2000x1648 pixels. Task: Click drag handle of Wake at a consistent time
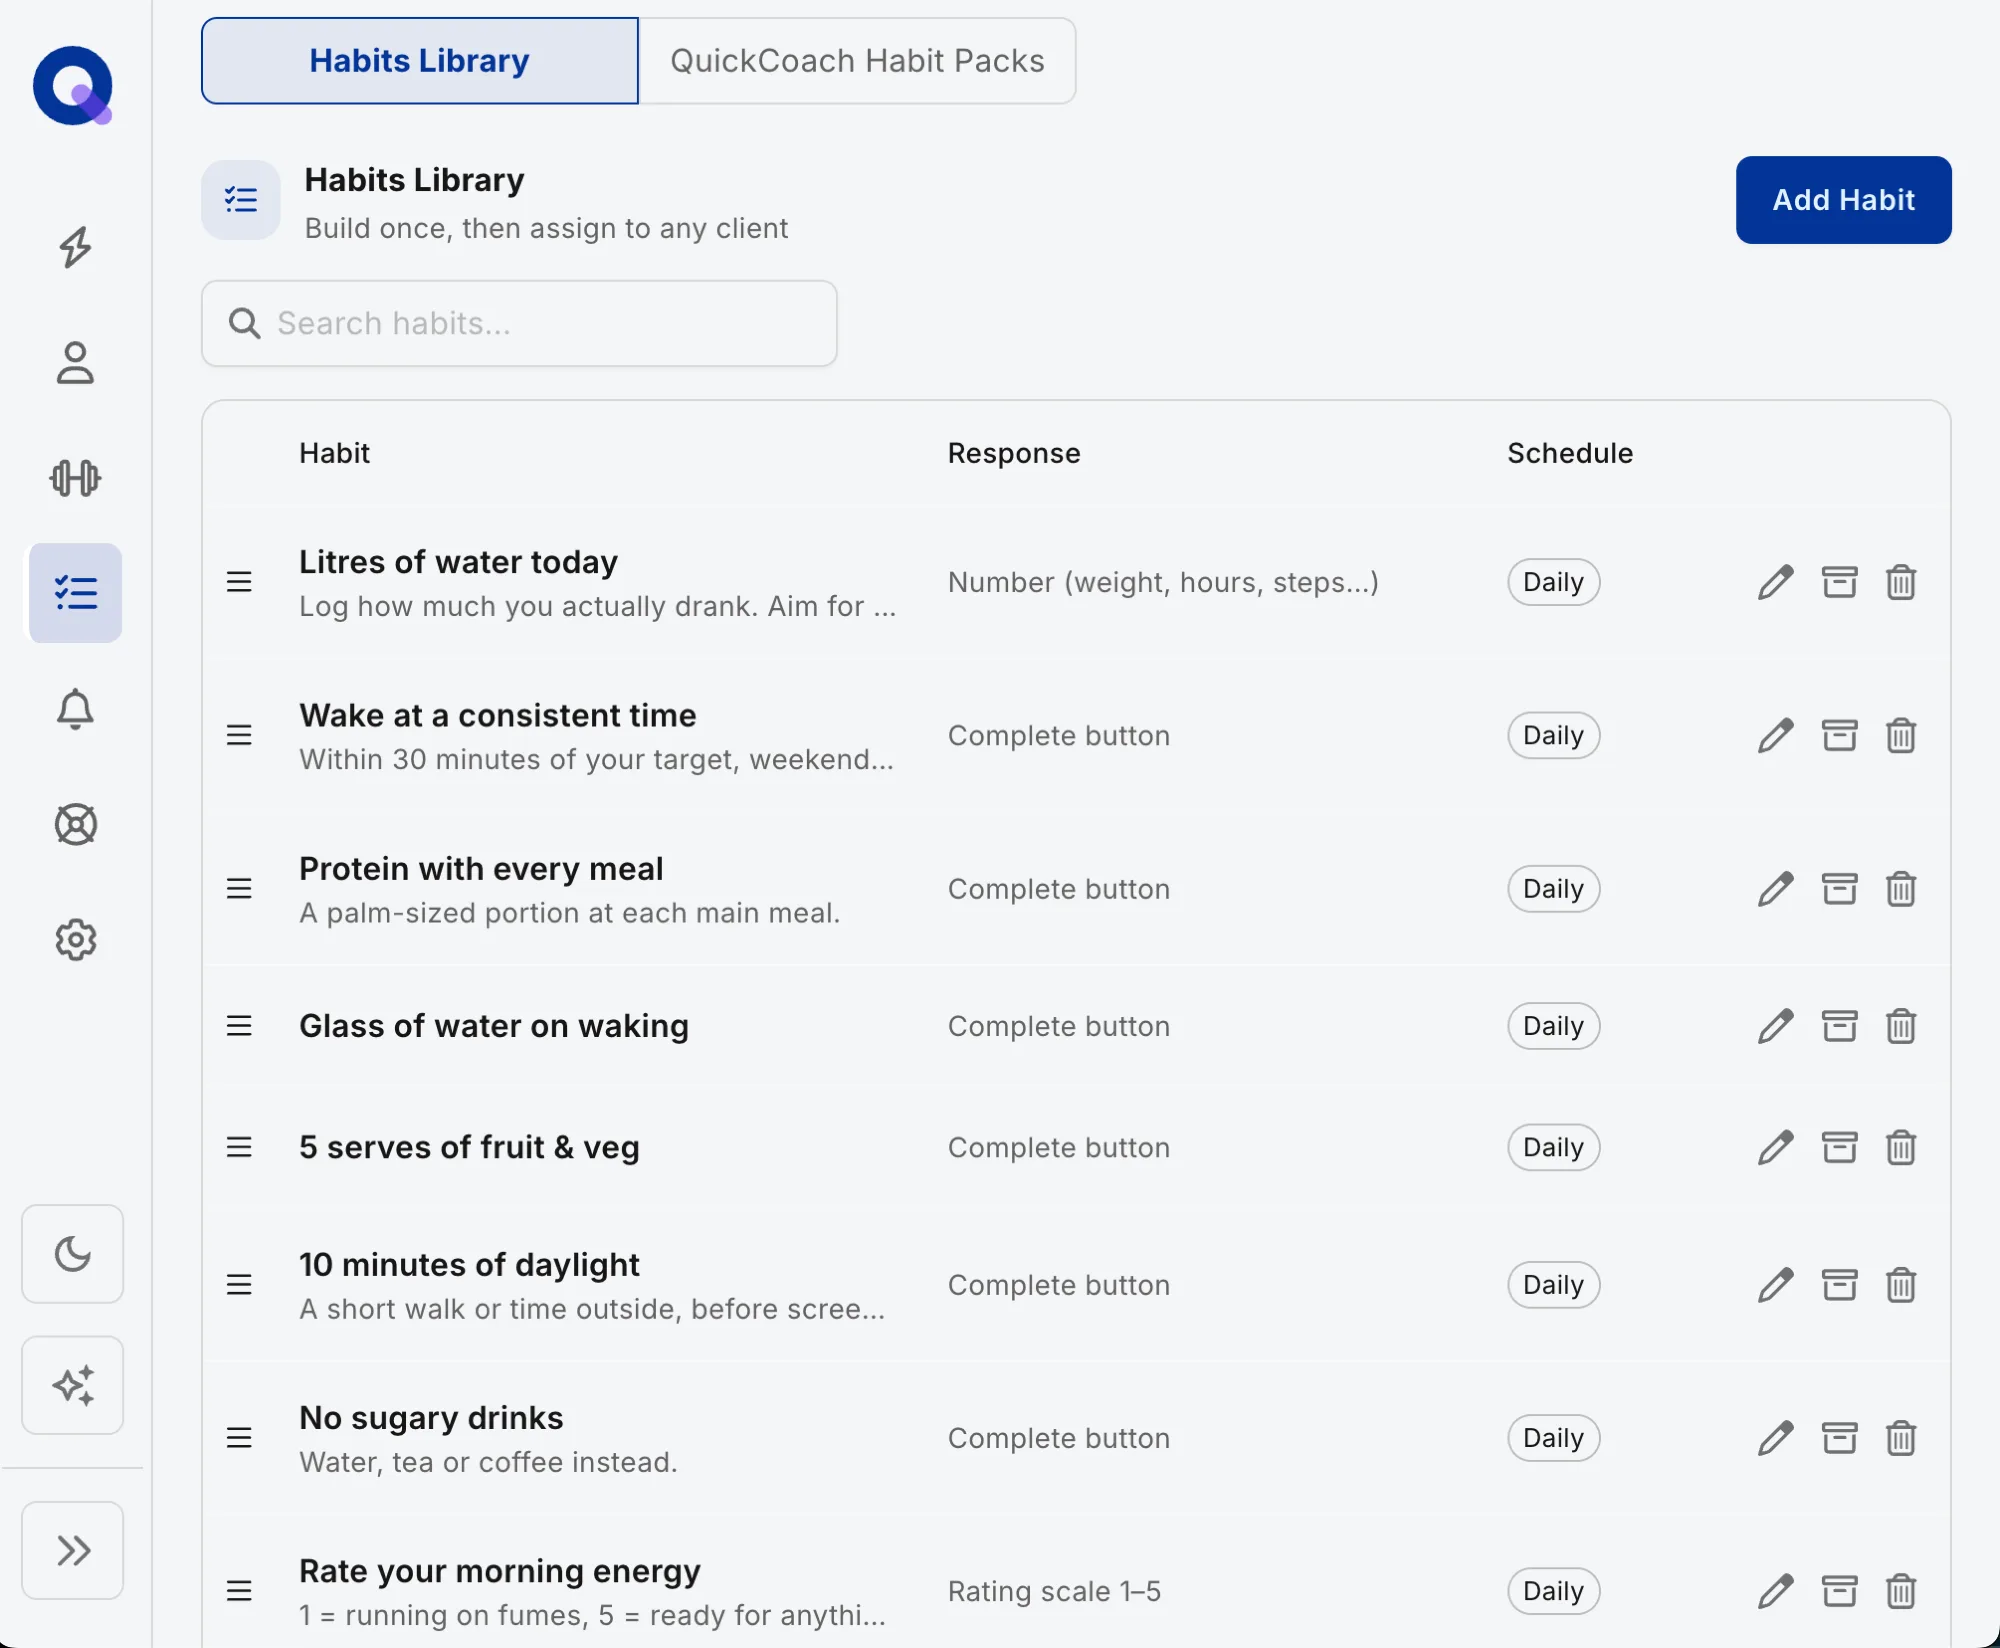[x=239, y=735]
